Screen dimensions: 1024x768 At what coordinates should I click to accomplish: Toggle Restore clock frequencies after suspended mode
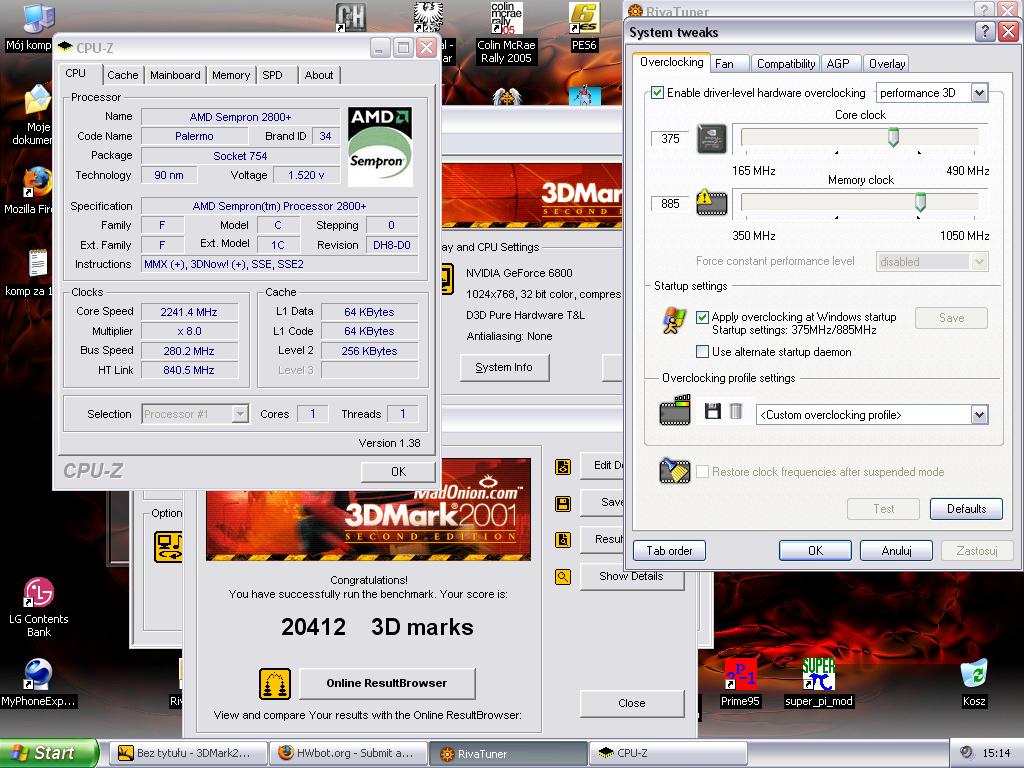tap(703, 472)
